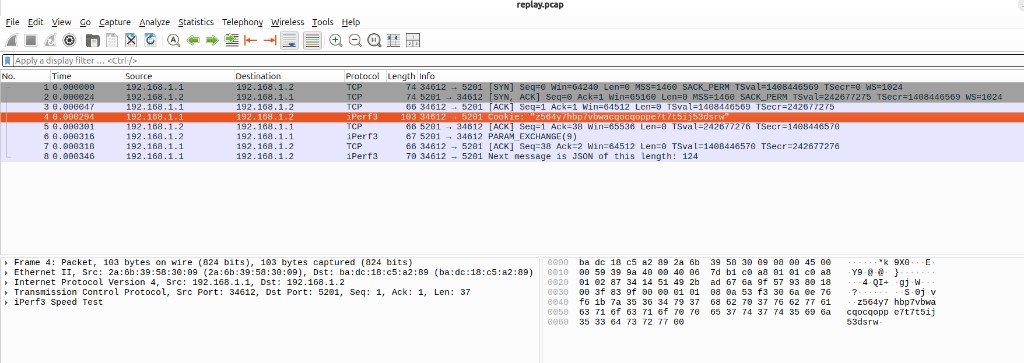Open the Go menu
1024x363 pixels.
coord(85,22)
